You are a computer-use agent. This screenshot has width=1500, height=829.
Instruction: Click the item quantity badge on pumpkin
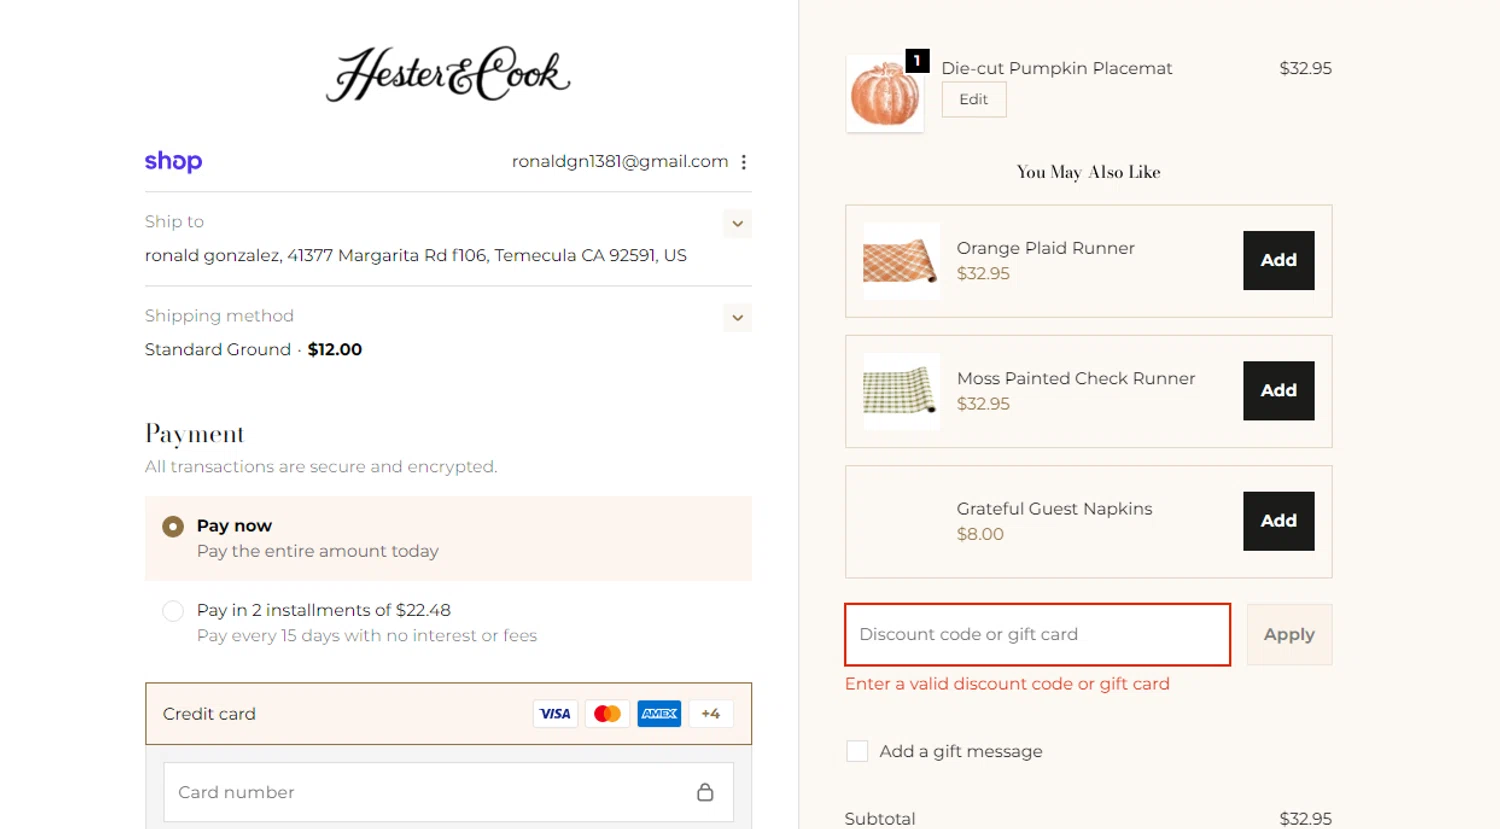tap(917, 61)
